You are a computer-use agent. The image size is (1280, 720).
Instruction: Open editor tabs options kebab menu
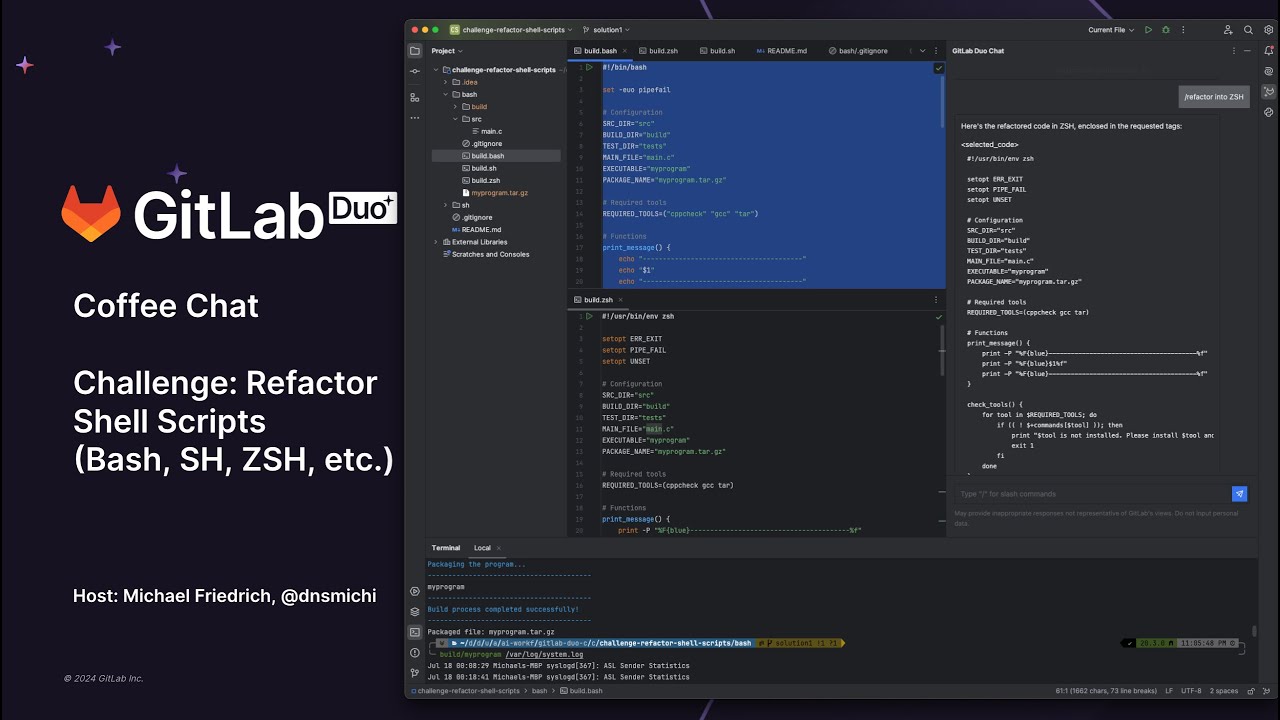click(938, 50)
